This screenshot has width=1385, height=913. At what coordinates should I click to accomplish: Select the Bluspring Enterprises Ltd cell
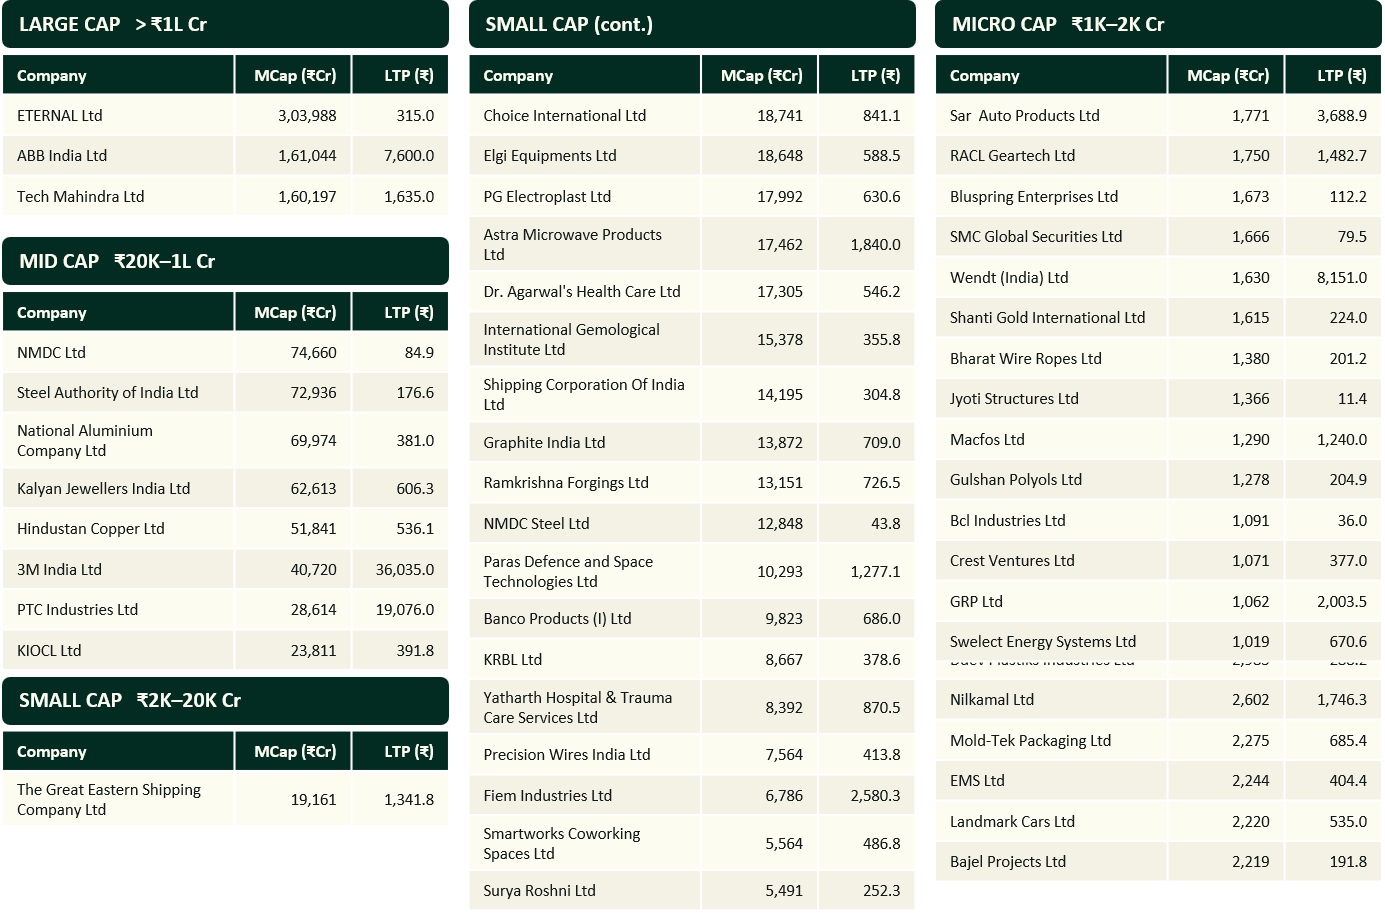coord(1051,197)
